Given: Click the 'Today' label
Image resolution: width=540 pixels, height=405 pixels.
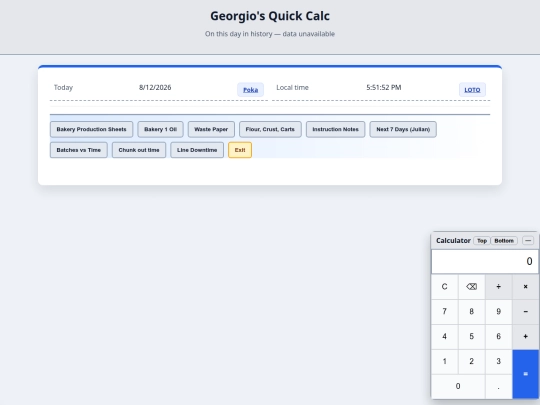Looking at the screenshot, I should point(63,87).
